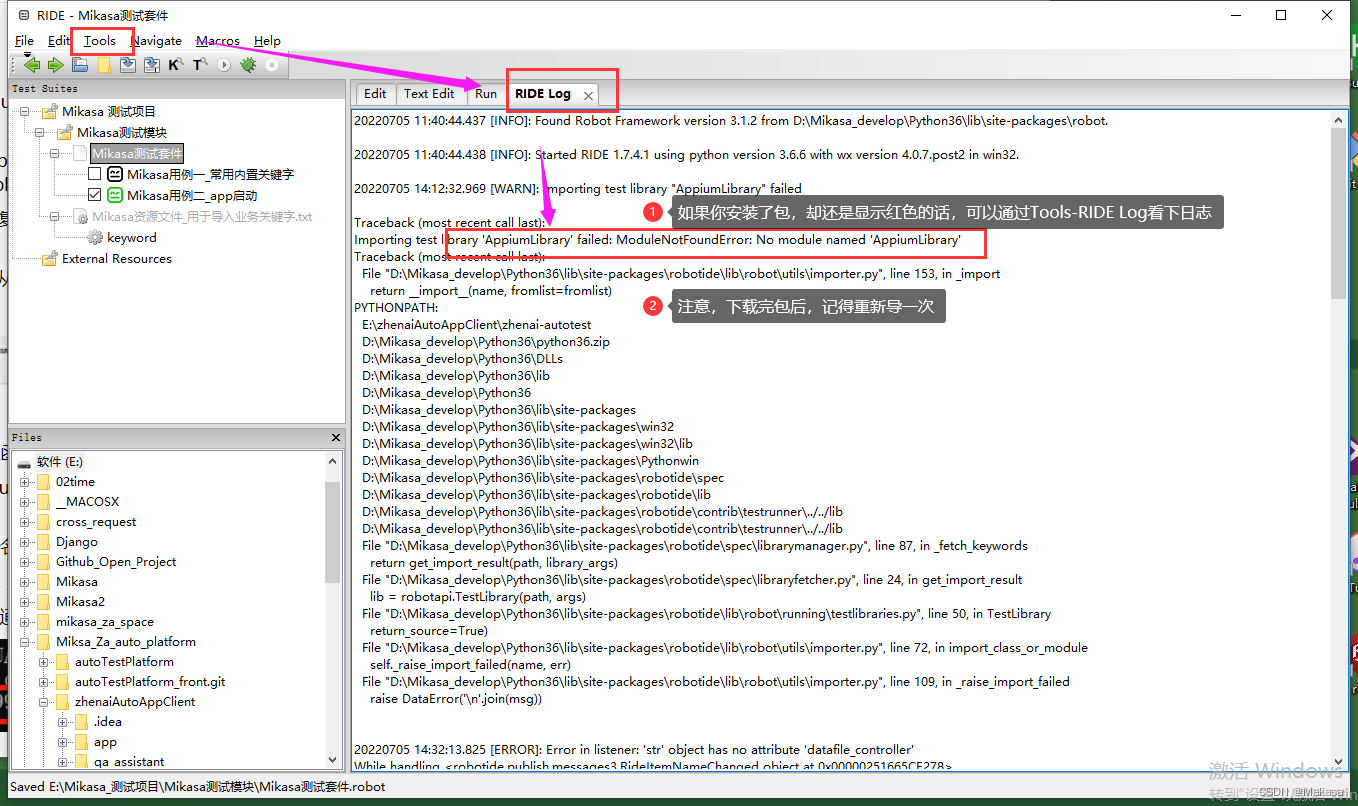Image resolution: width=1358 pixels, height=806 pixels.
Task: Open the Help menu
Action: tap(267, 41)
